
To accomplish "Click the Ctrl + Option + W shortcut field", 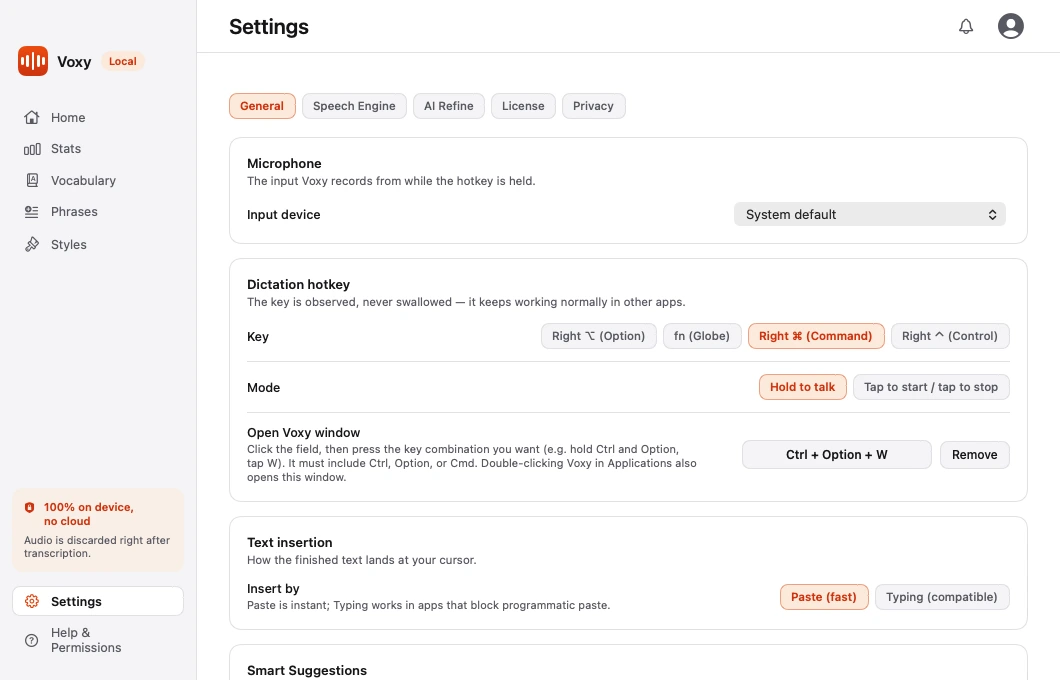I will [837, 455].
